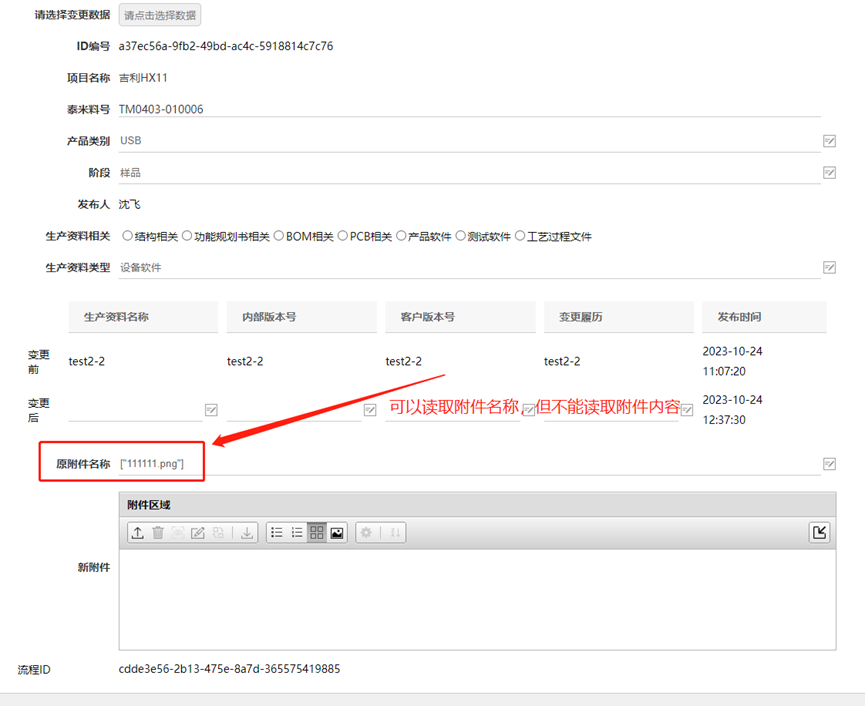
Task: Click the 原附件名称 input showing 111111.png
Action: tap(469, 464)
